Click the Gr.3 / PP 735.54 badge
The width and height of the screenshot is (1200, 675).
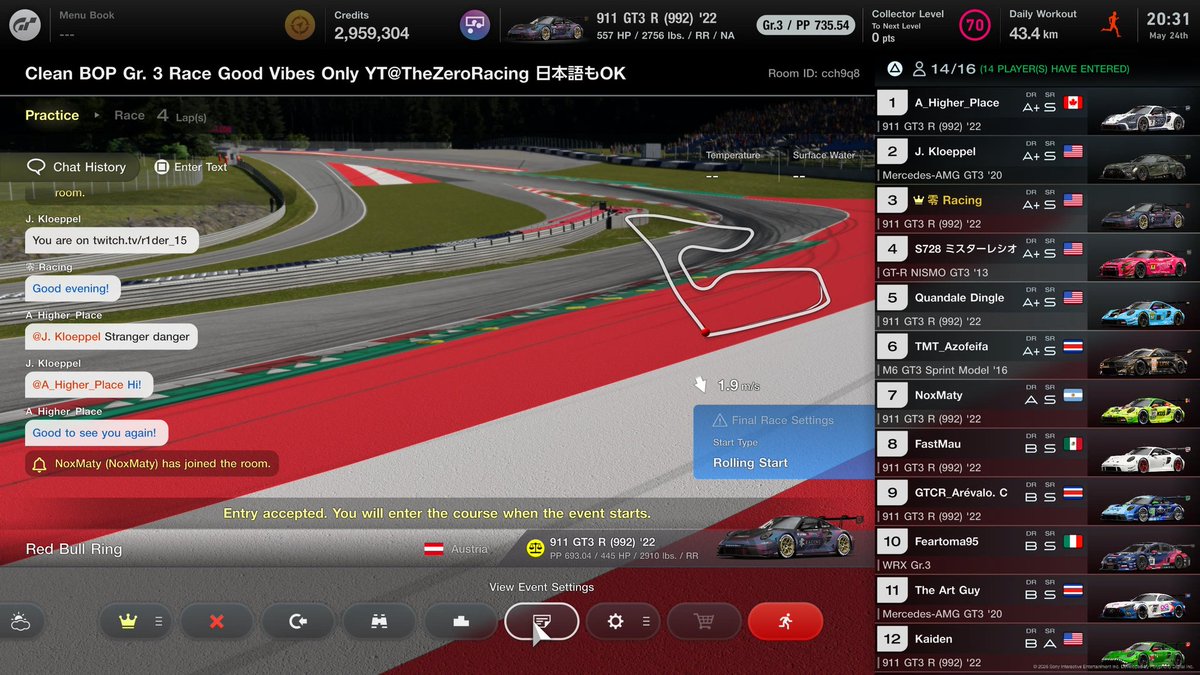806,25
